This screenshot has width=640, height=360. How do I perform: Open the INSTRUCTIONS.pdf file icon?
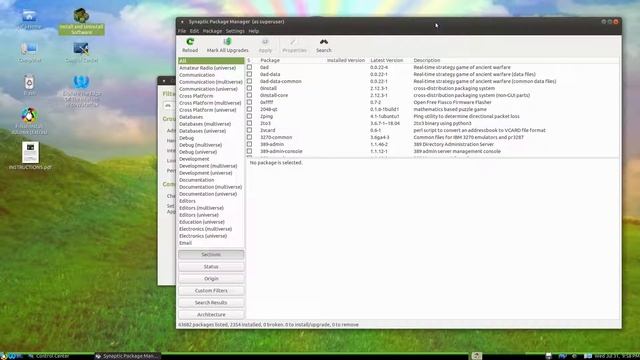click(30, 156)
